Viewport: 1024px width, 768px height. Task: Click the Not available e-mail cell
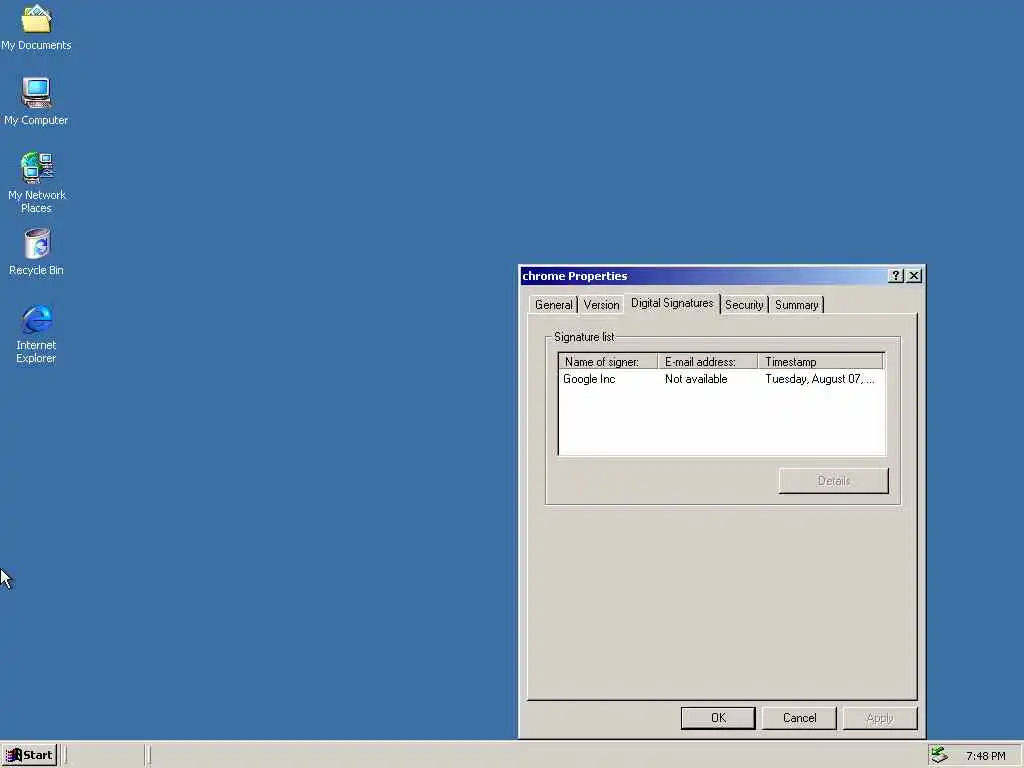point(696,379)
